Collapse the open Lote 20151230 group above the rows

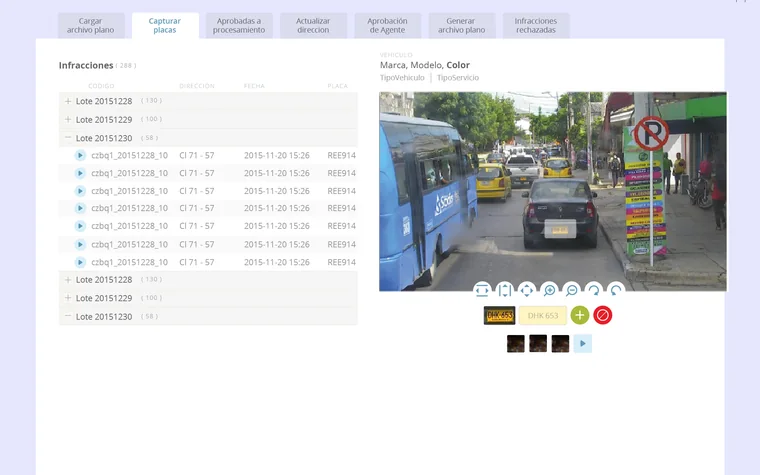click(x=68, y=138)
